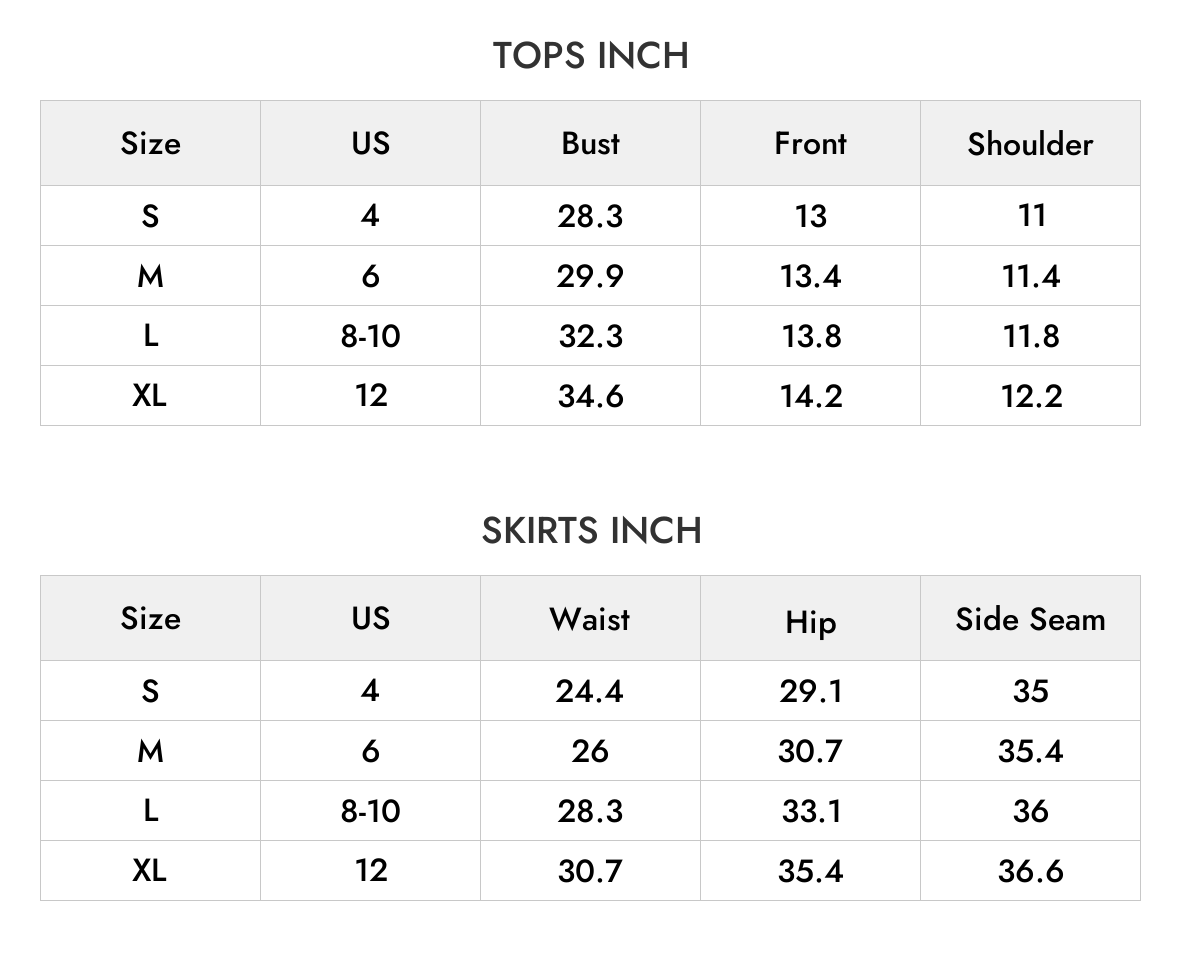
Task: Click the Front column header
Action: (x=810, y=143)
